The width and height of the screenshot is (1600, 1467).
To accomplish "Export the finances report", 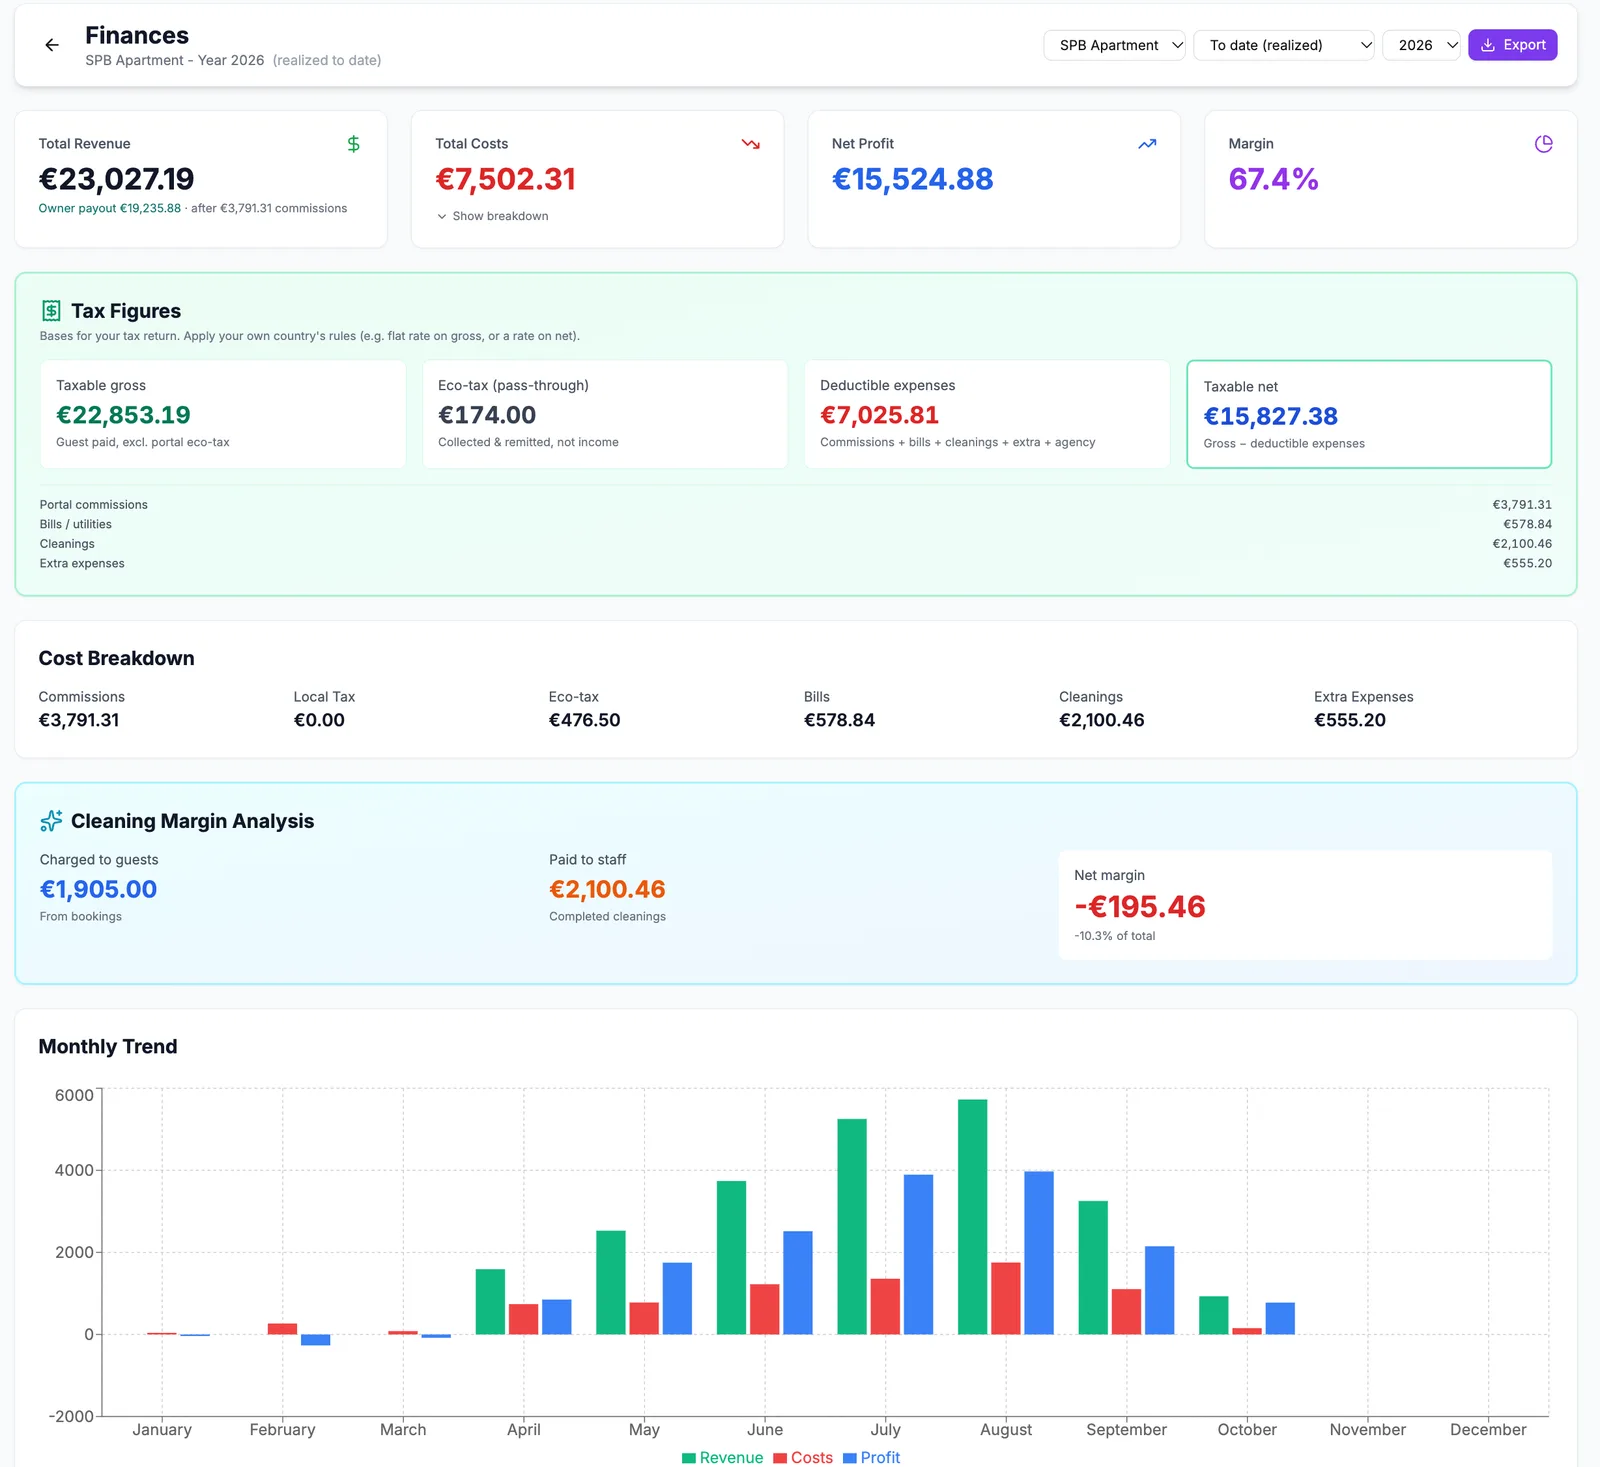I will [1512, 45].
